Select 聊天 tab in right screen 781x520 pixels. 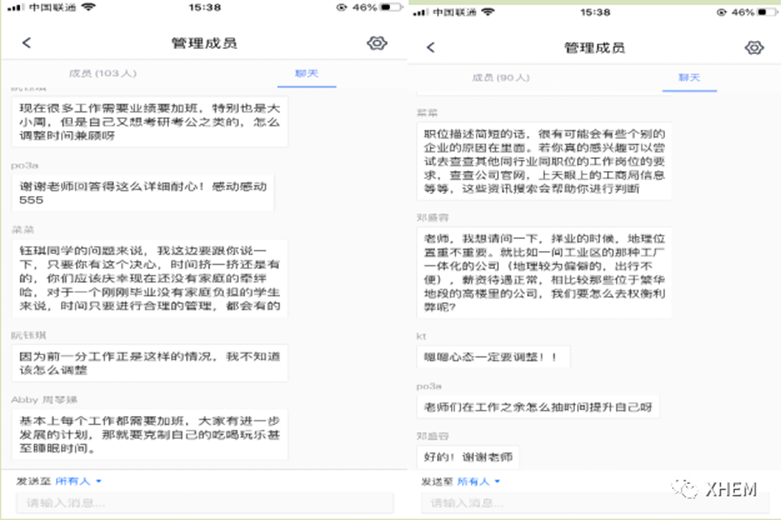(689, 77)
